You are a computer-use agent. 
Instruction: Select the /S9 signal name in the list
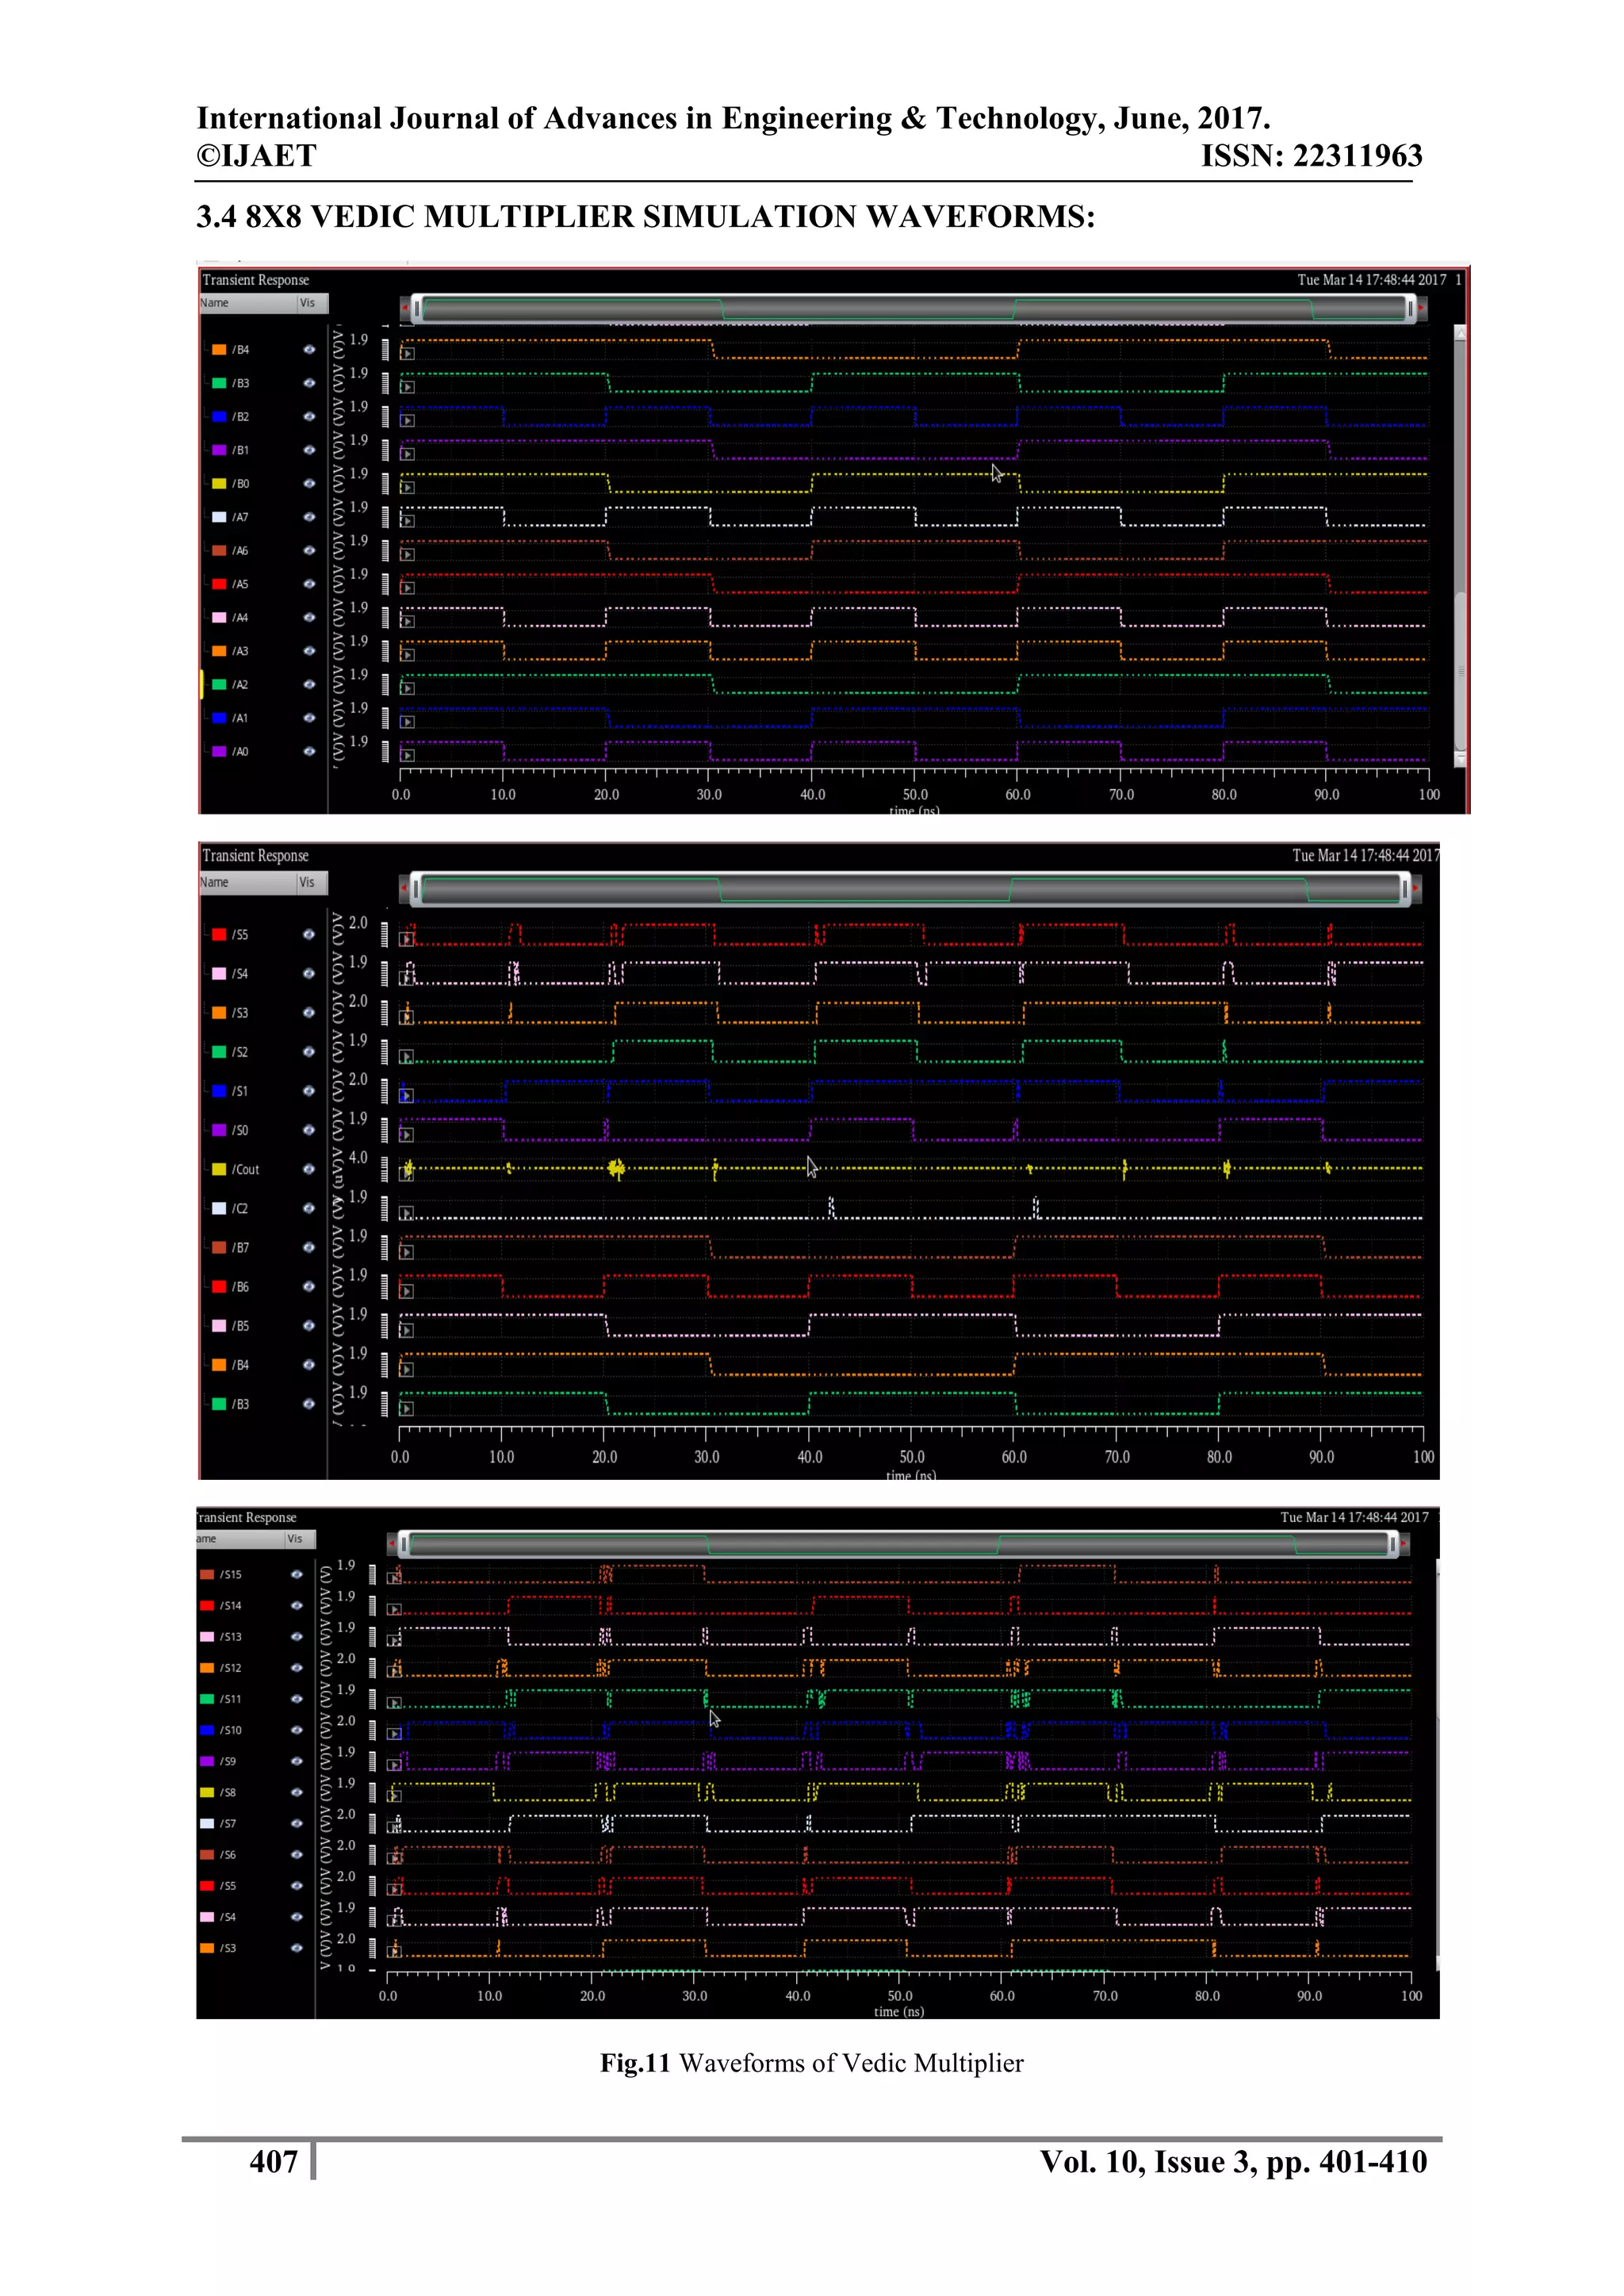tap(229, 1761)
